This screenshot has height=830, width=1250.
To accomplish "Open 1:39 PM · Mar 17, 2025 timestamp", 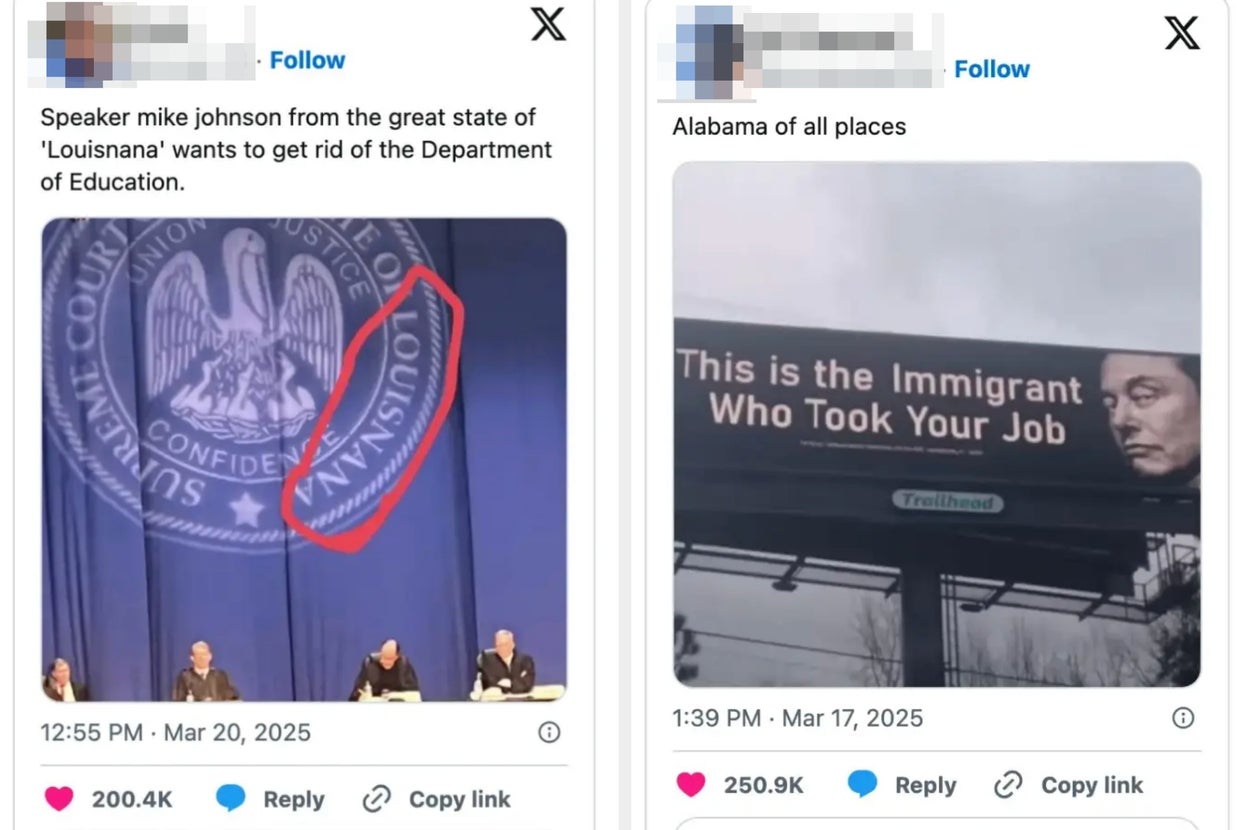I will coord(797,718).
